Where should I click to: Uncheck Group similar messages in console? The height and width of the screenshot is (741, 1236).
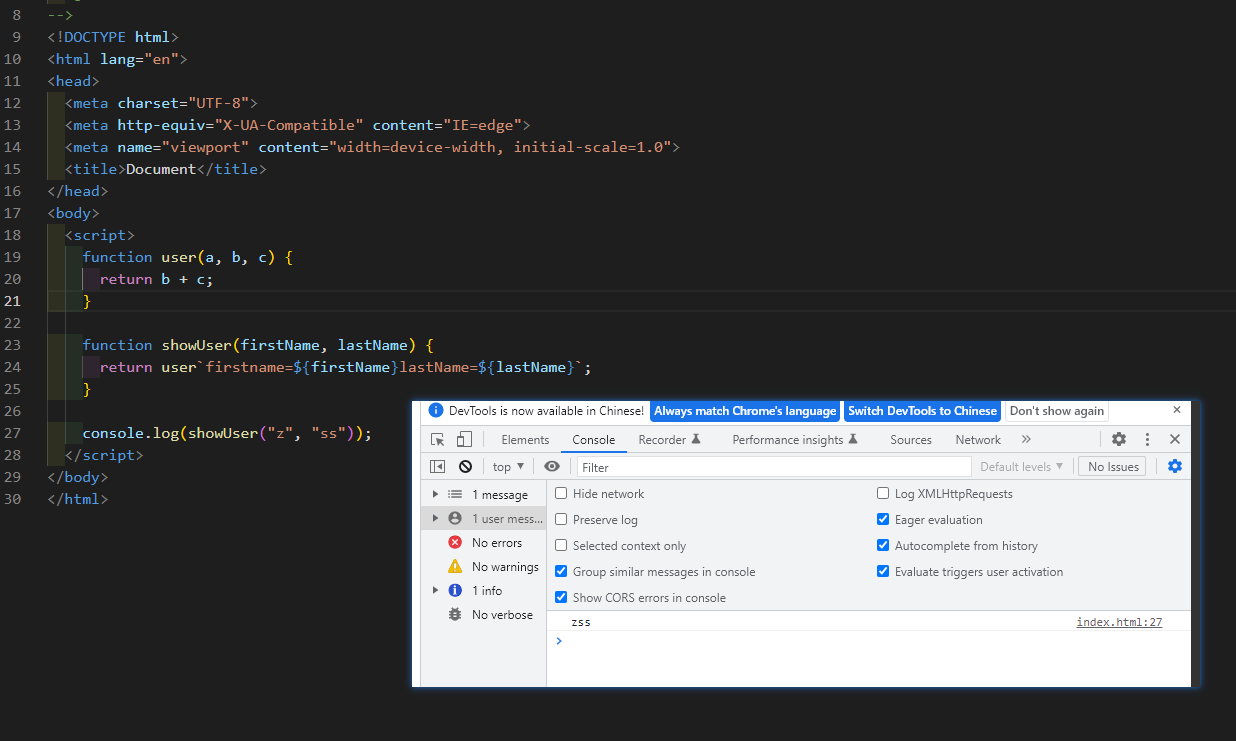[561, 571]
